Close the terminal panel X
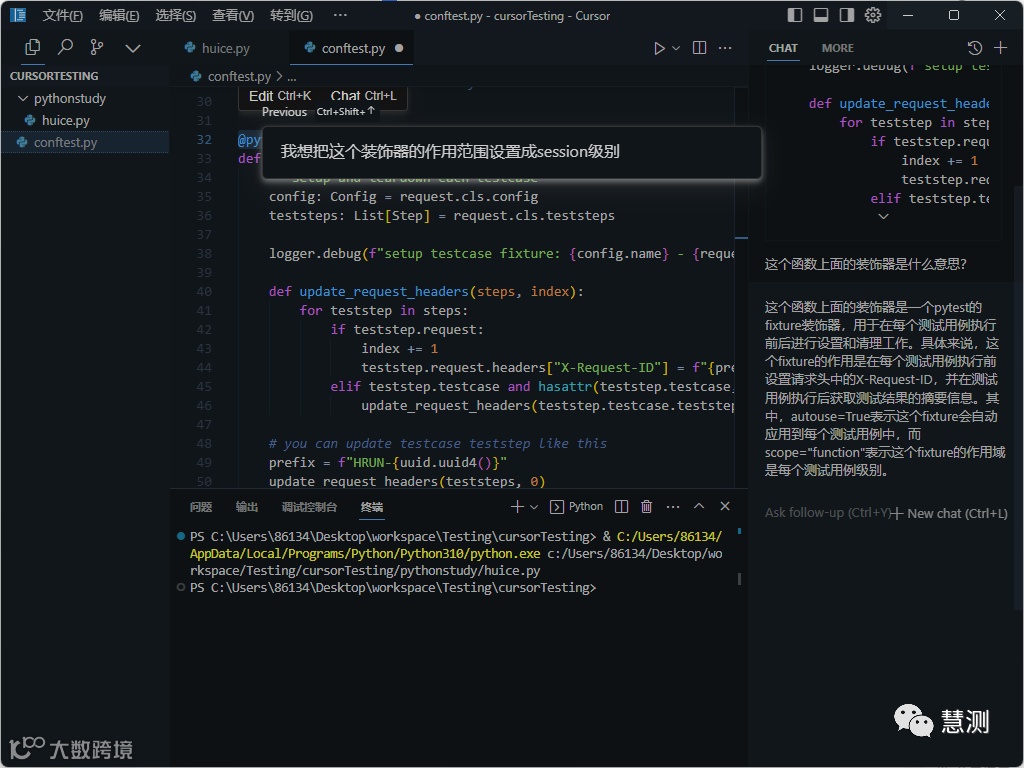 [725, 506]
